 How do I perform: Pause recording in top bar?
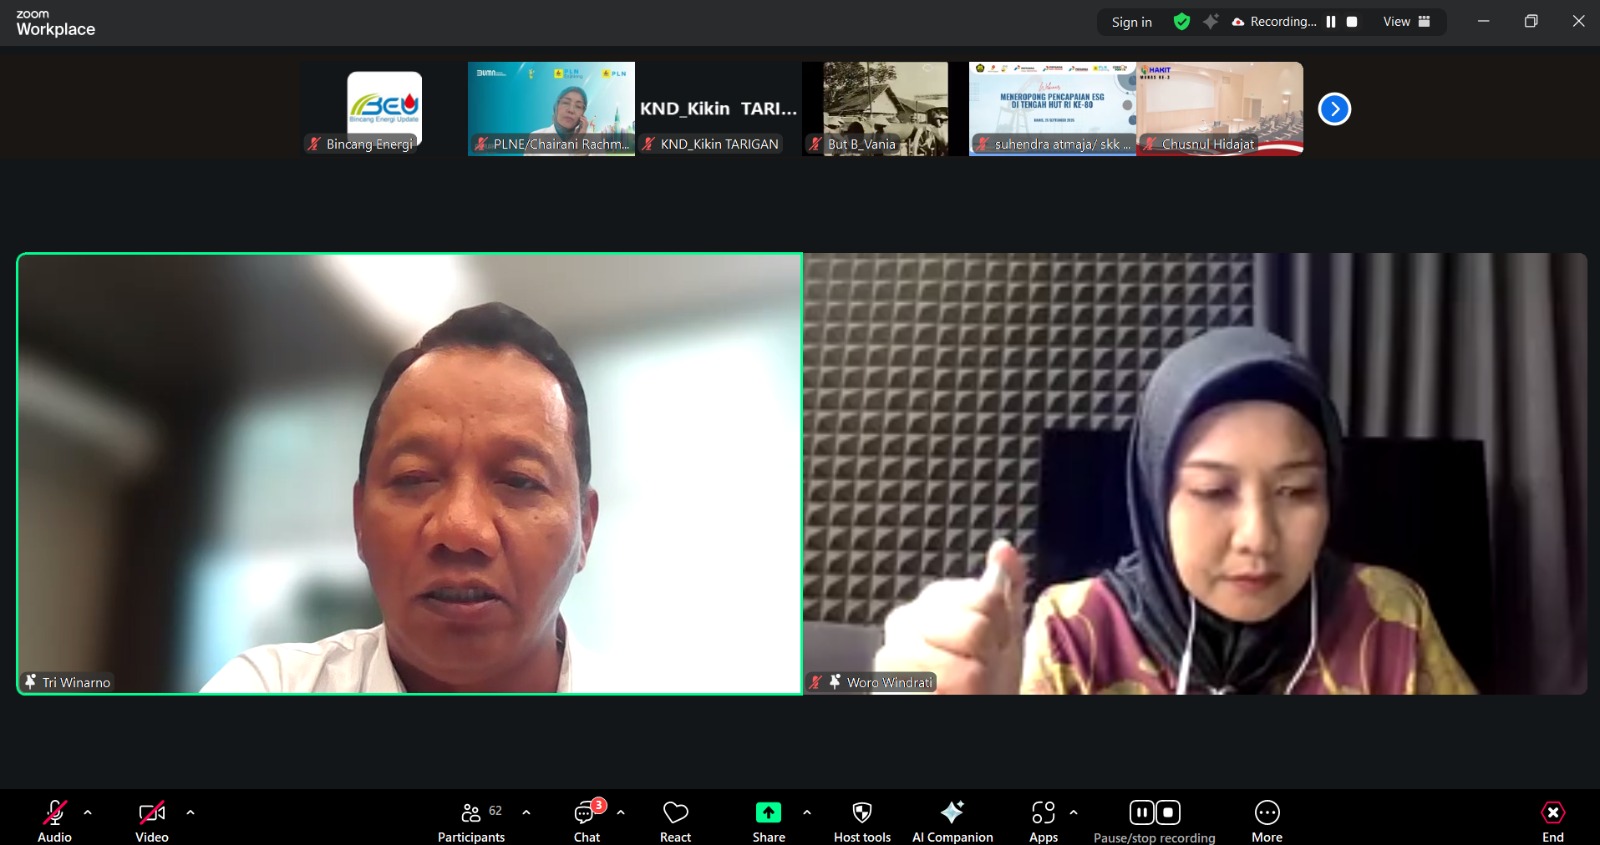(1331, 22)
